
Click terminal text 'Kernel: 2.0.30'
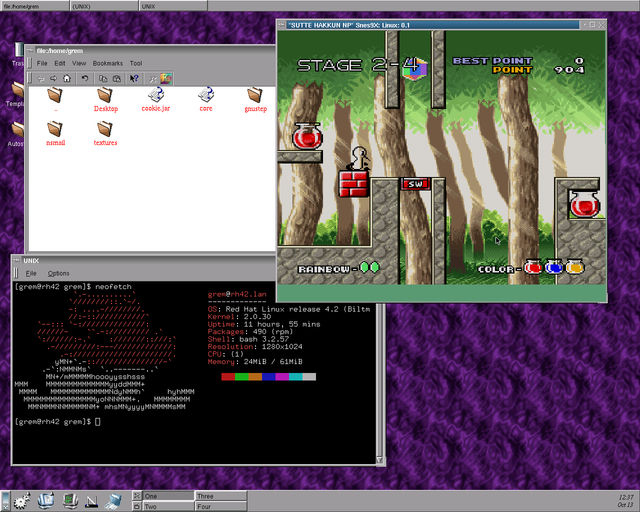pyautogui.click(x=239, y=316)
